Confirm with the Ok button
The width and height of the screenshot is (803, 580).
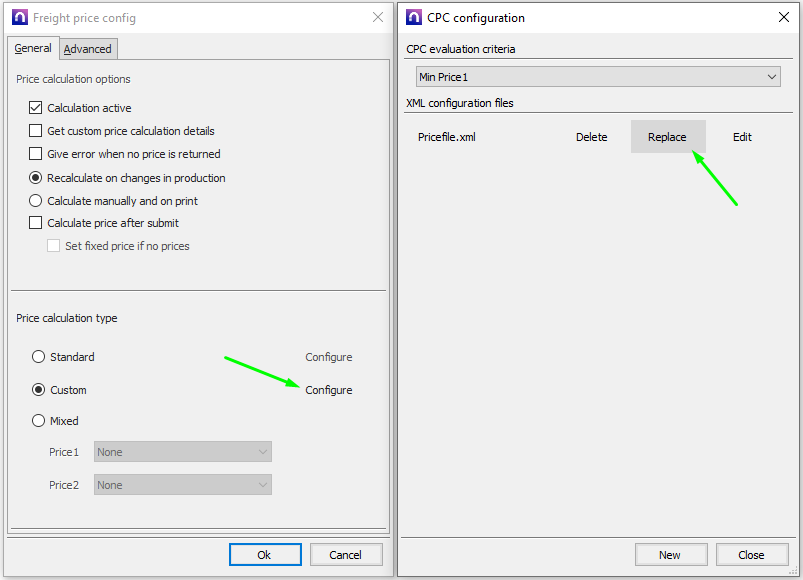[x=264, y=555]
